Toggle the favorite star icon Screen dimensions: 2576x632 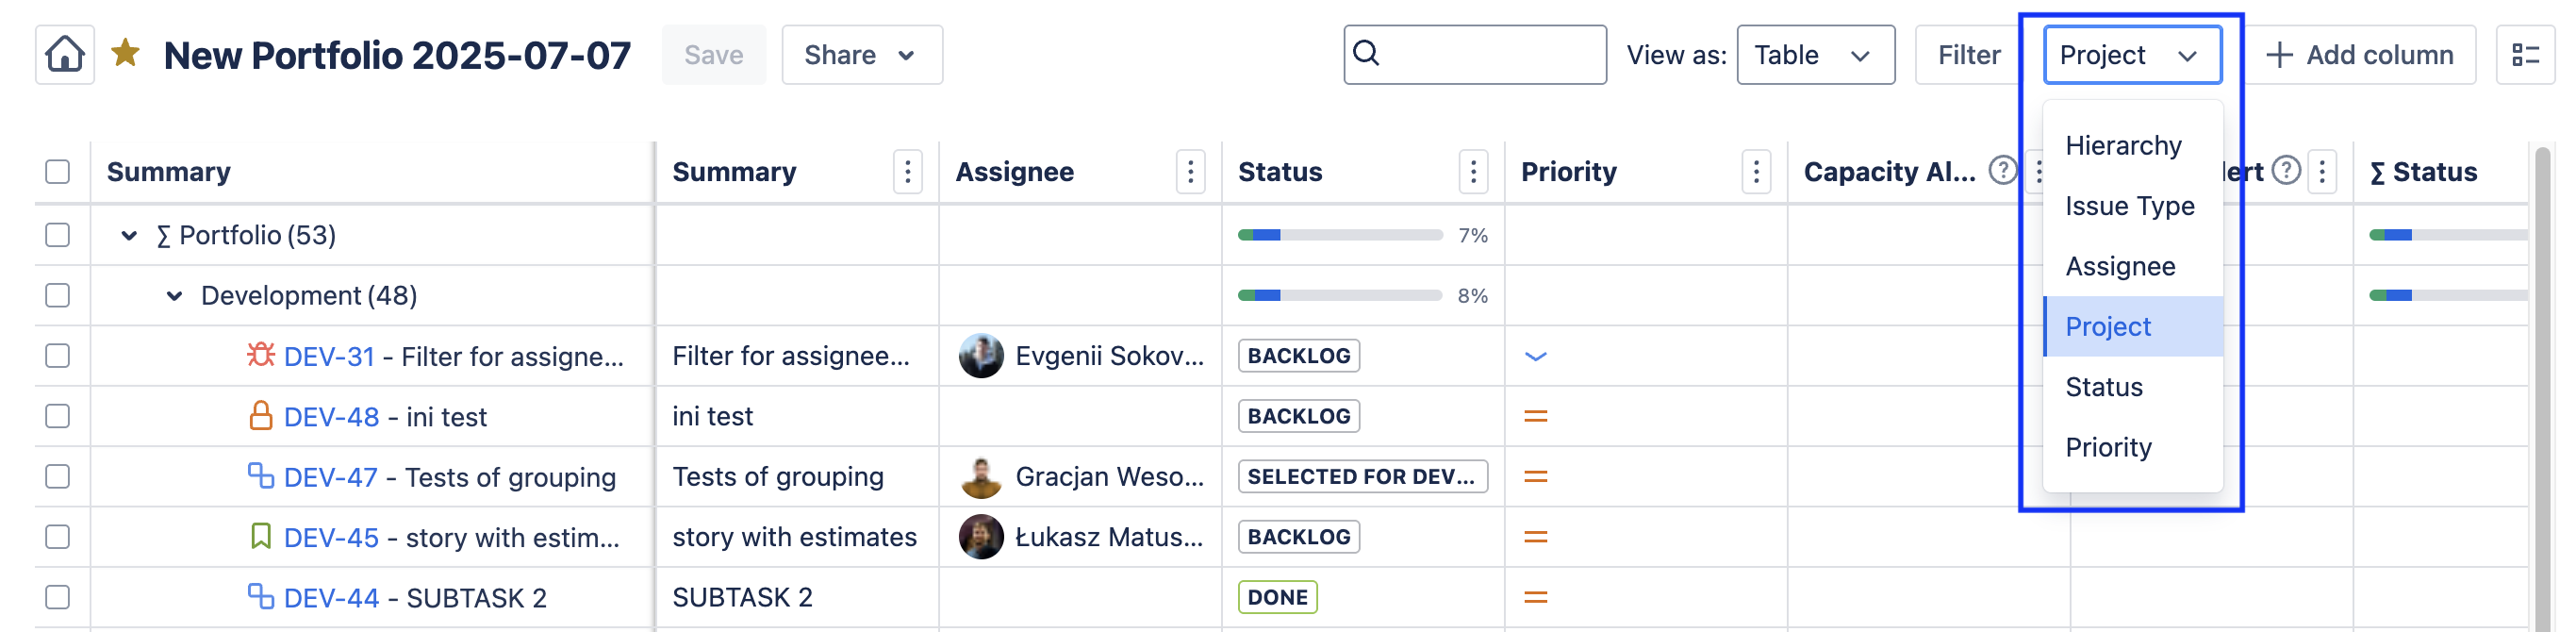tap(125, 53)
